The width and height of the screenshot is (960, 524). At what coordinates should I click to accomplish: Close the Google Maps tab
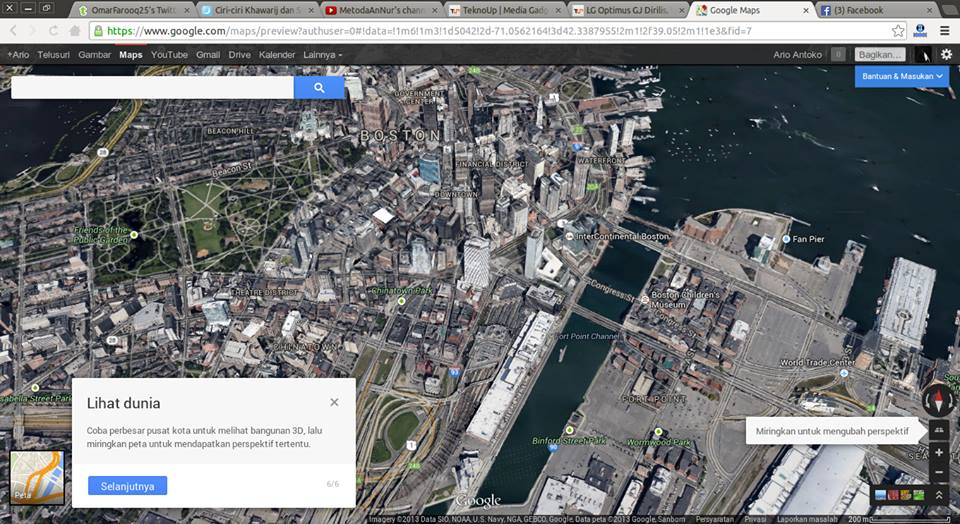pyautogui.click(x=806, y=10)
